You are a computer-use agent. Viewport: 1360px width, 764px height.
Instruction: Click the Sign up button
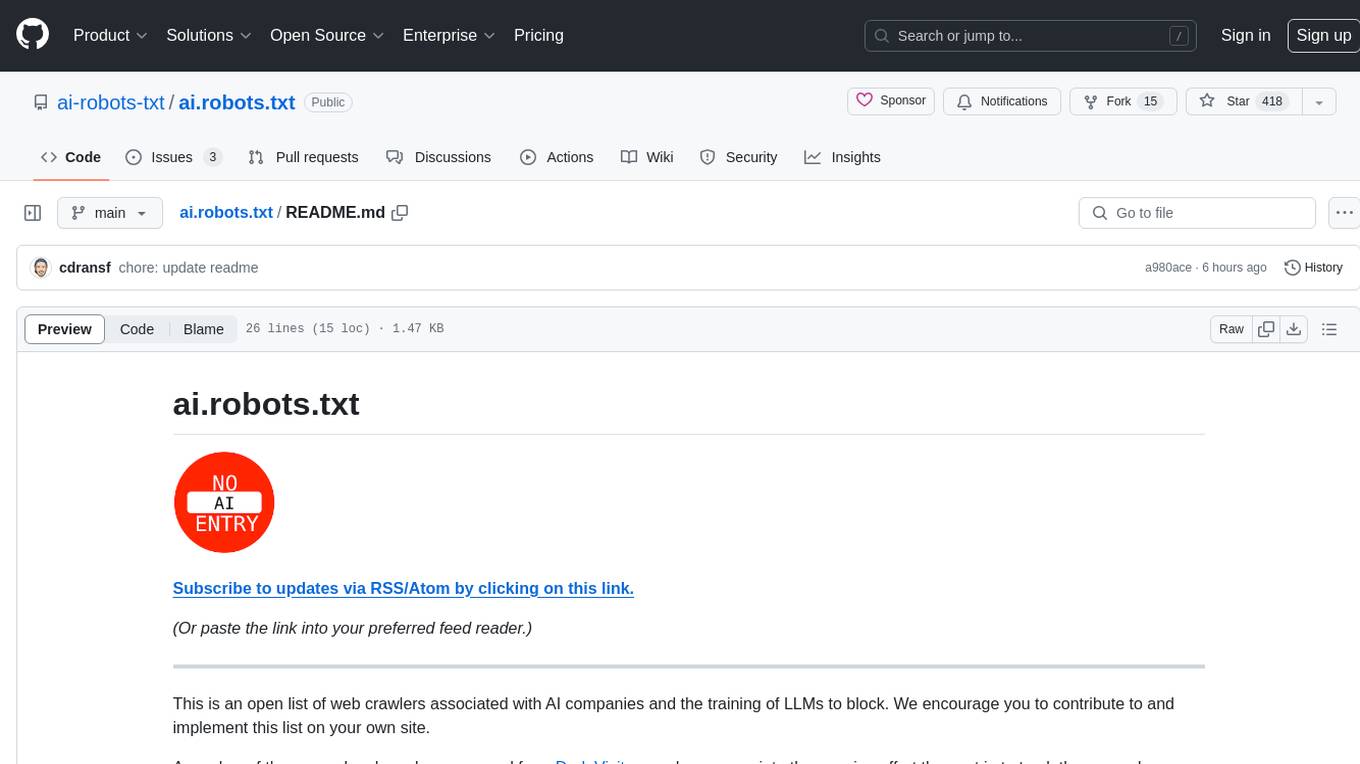click(1323, 35)
